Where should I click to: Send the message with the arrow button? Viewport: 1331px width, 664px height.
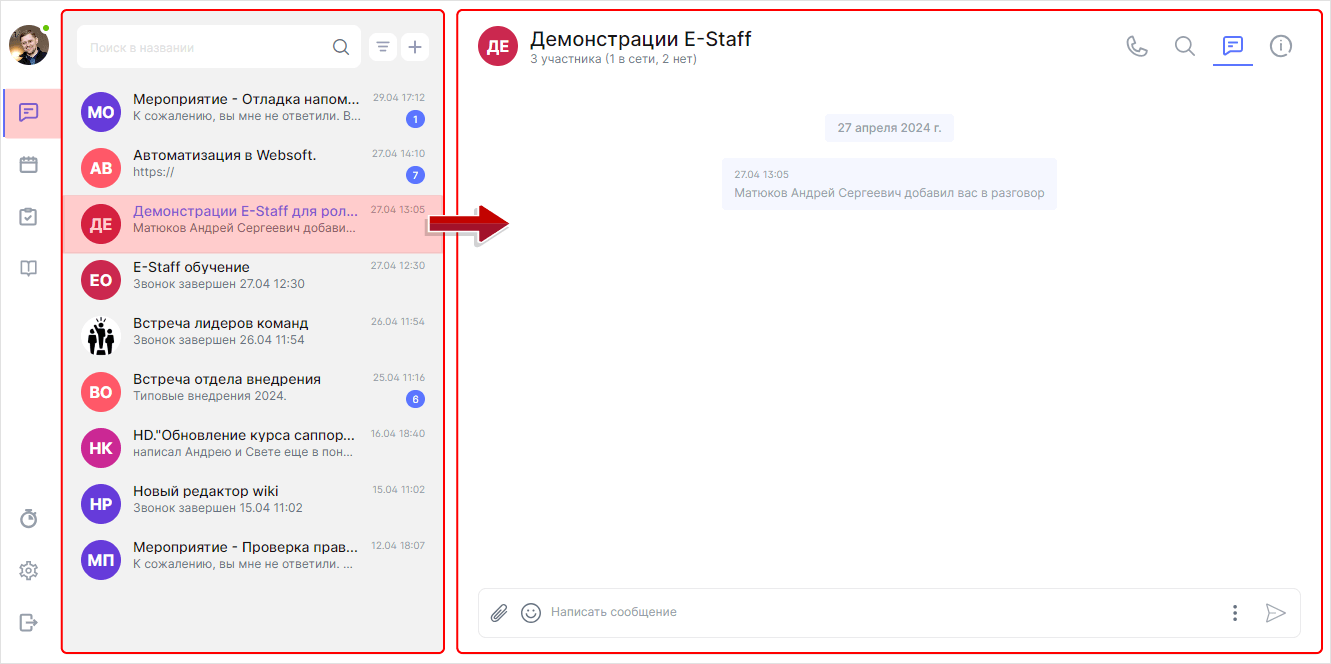tap(1276, 613)
